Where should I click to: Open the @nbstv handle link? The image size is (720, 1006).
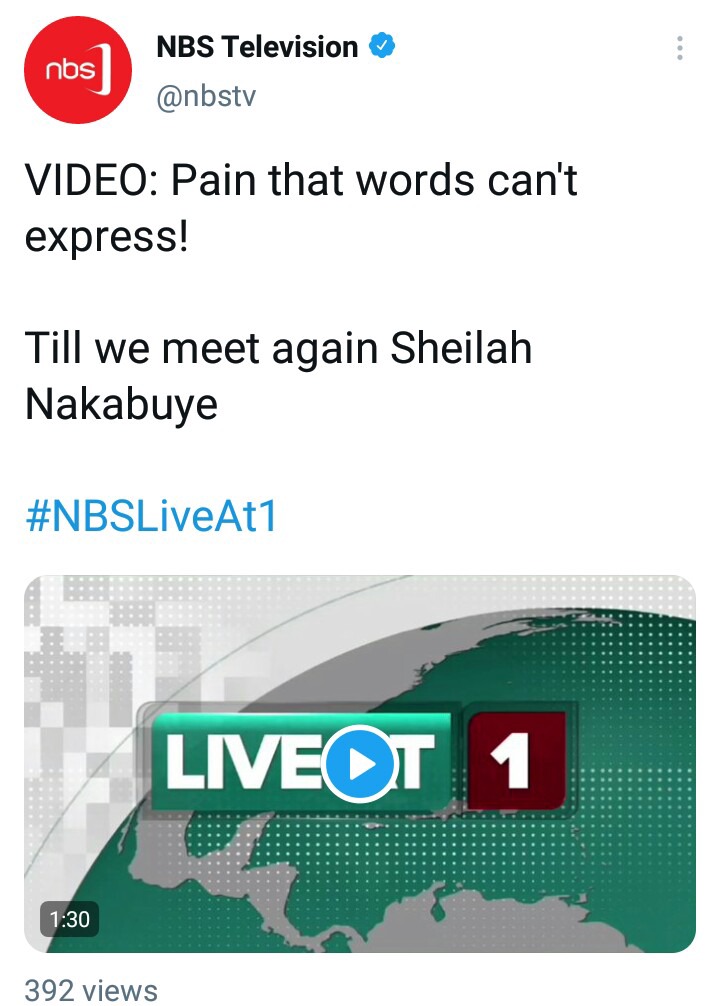[x=206, y=96]
